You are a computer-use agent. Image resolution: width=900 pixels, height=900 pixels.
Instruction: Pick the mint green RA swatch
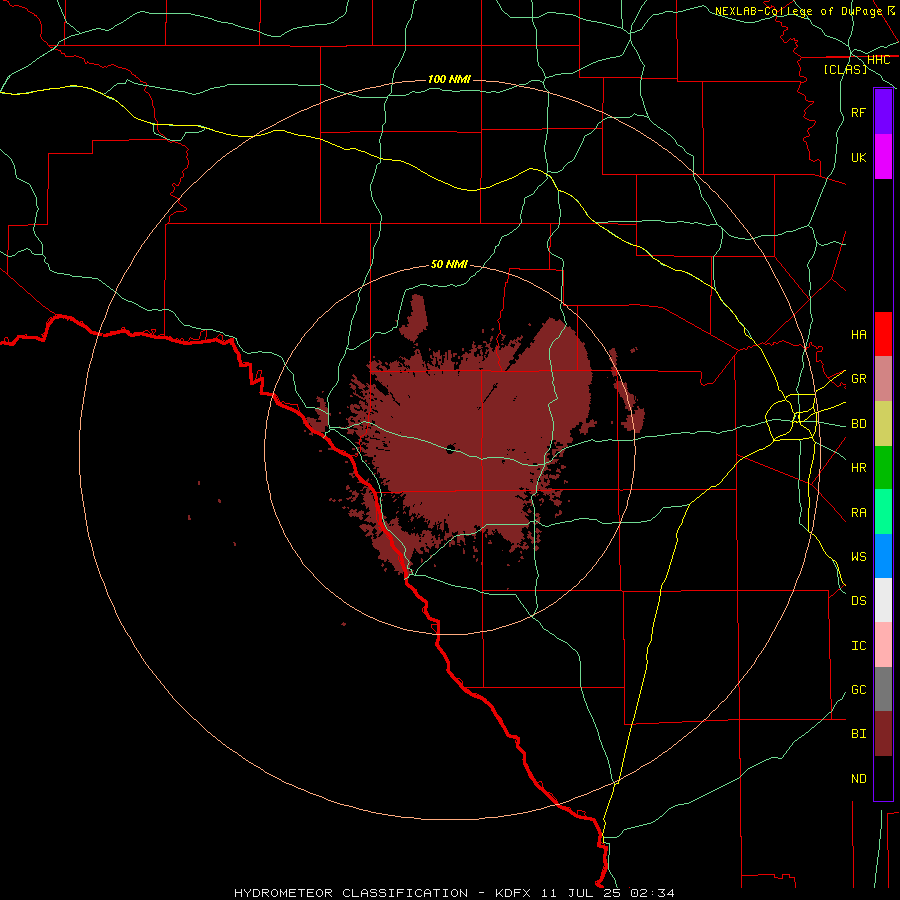coord(883,512)
